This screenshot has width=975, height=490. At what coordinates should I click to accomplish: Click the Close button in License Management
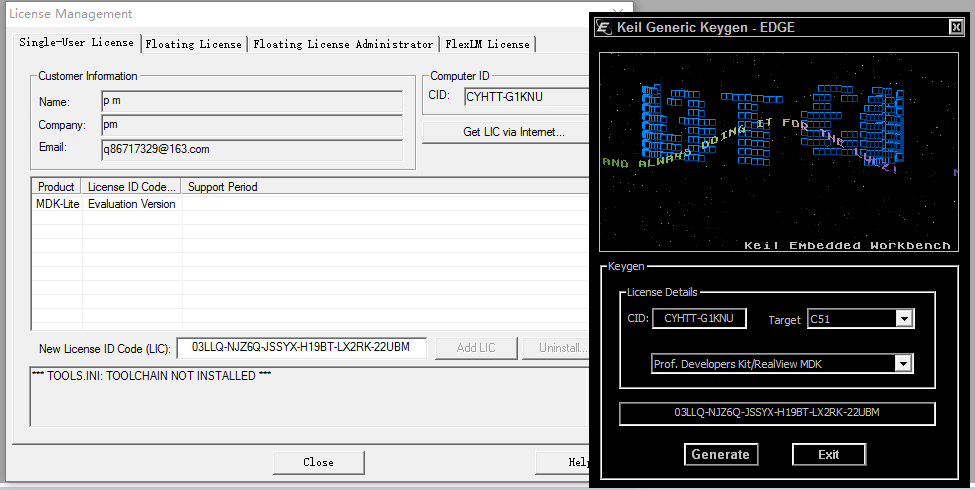pyautogui.click(x=318, y=462)
